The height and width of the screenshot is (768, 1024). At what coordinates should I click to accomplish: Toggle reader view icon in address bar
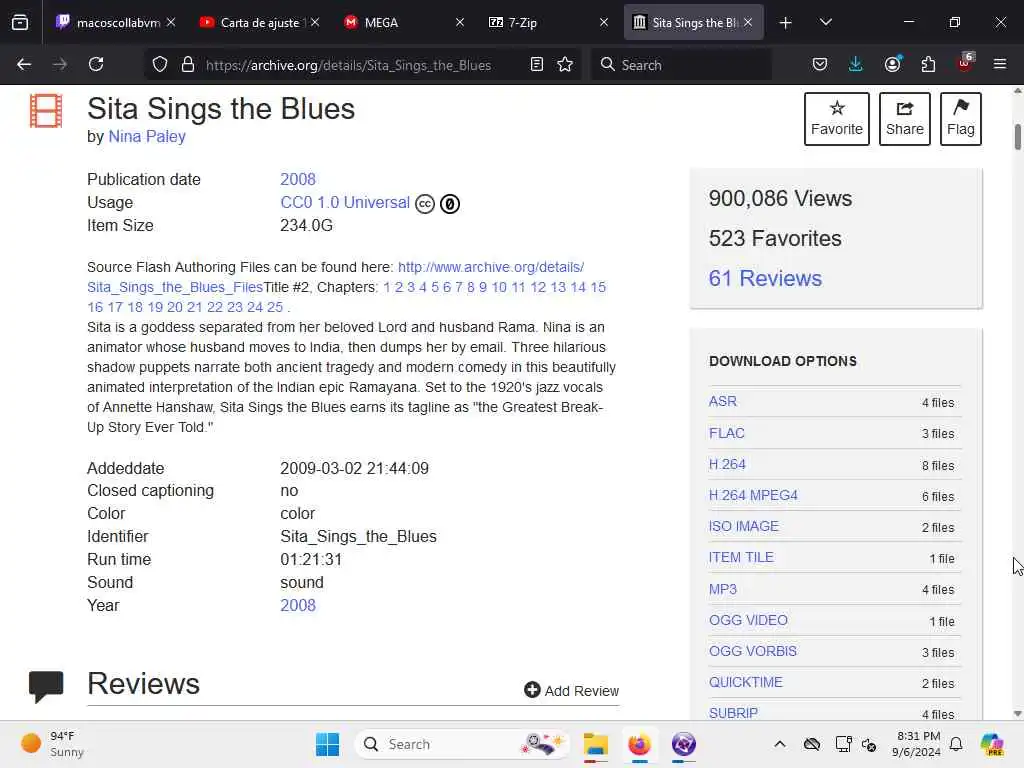537,65
